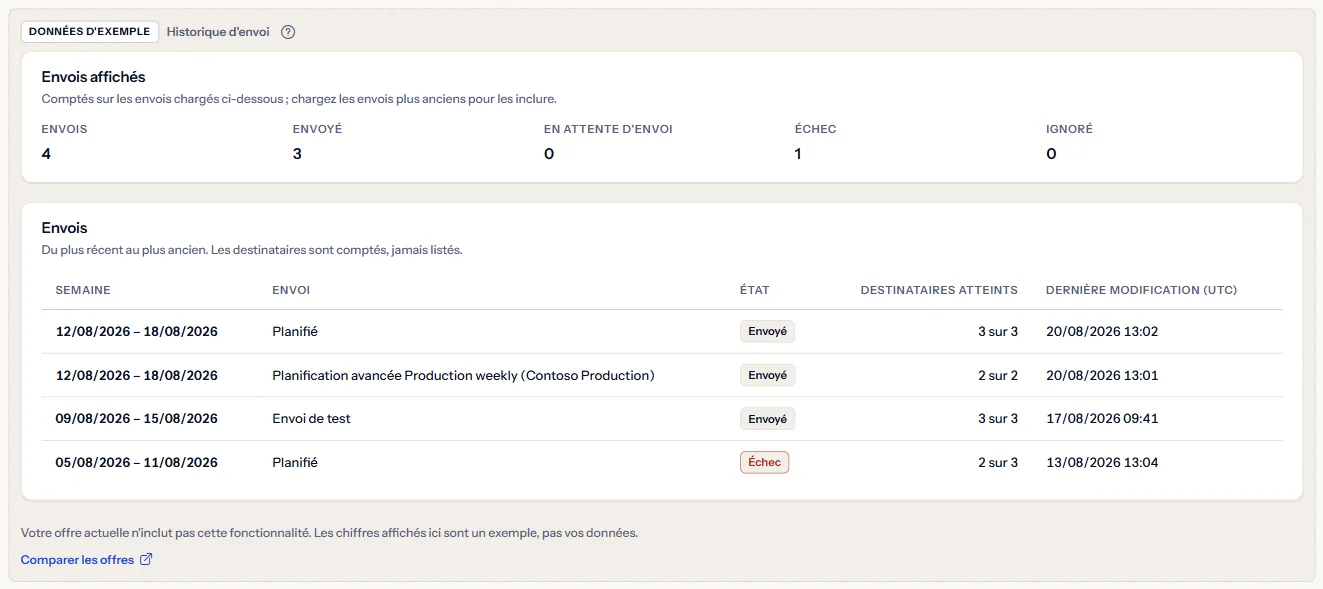Screen dimensions: 1323x589
Task: Click the Envois affichés heading
Action: (x=94, y=76)
